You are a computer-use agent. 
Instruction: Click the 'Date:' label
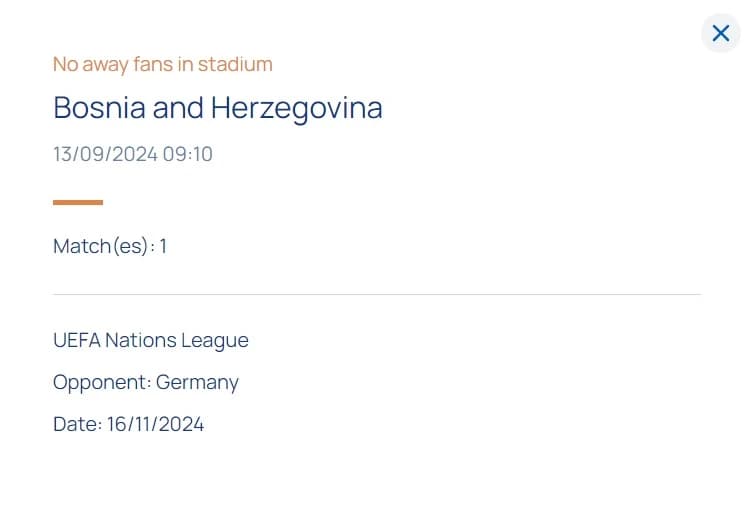pos(77,425)
